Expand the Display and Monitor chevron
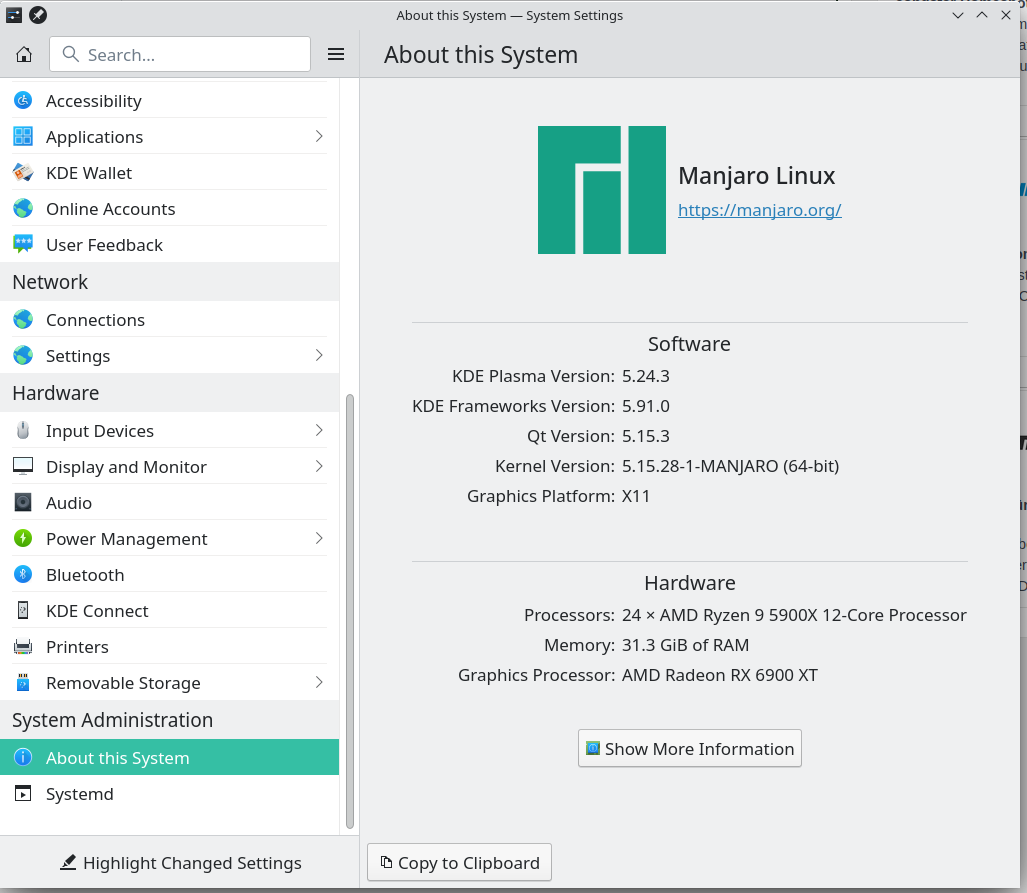The image size is (1027, 893). [x=319, y=466]
